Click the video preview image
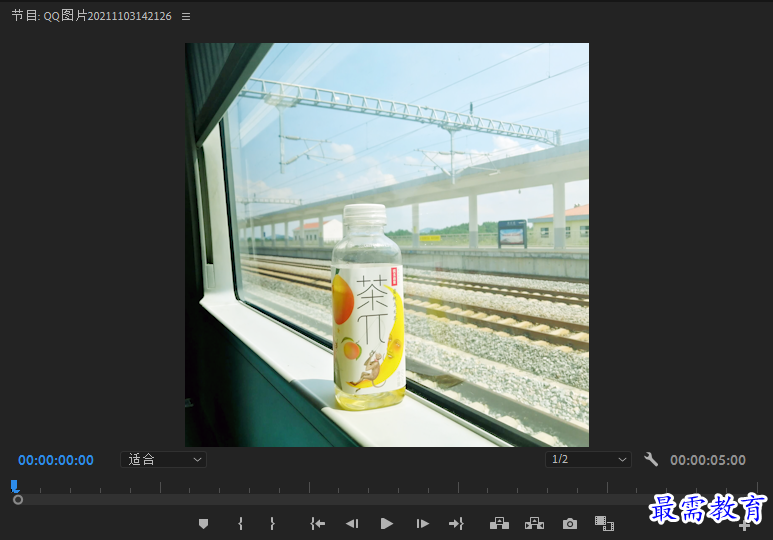This screenshot has width=773, height=540. pyautogui.click(x=387, y=245)
